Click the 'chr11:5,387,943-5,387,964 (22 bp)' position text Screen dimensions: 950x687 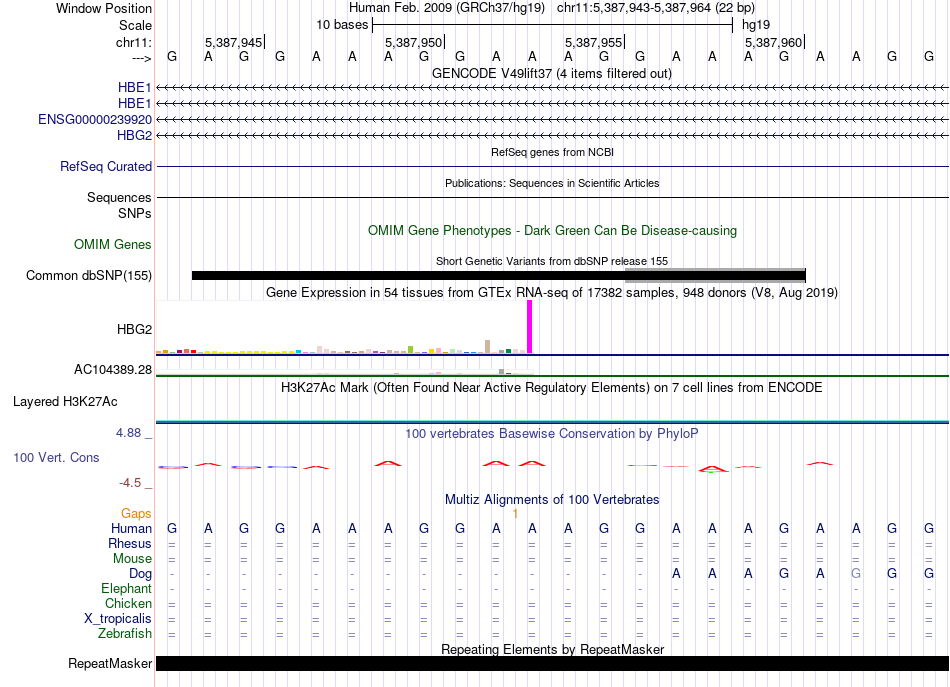656,8
